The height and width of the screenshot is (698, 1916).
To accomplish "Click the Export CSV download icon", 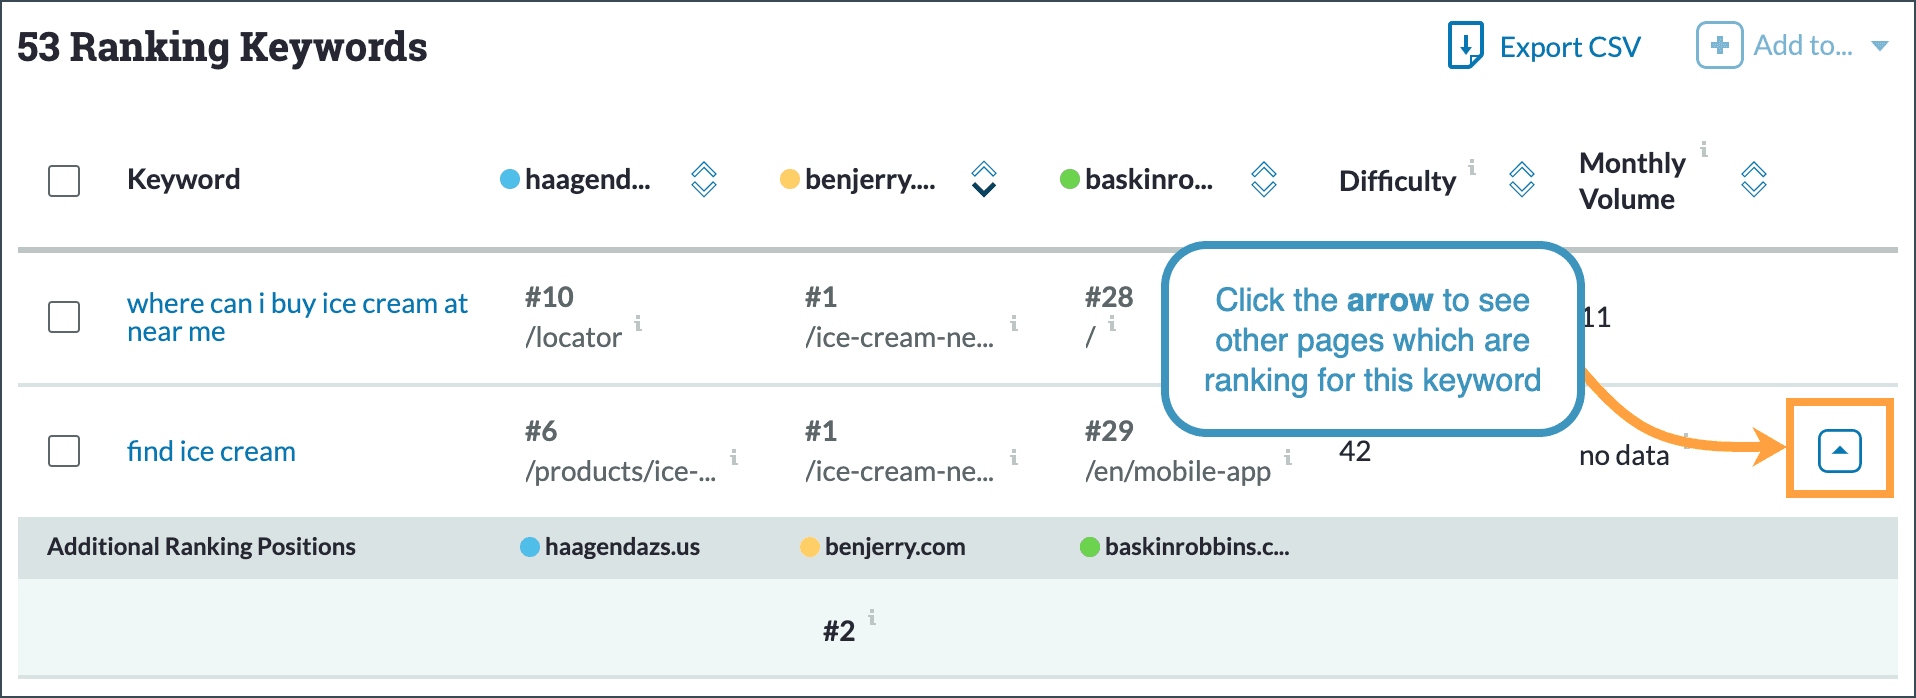I will [x=1464, y=45].
